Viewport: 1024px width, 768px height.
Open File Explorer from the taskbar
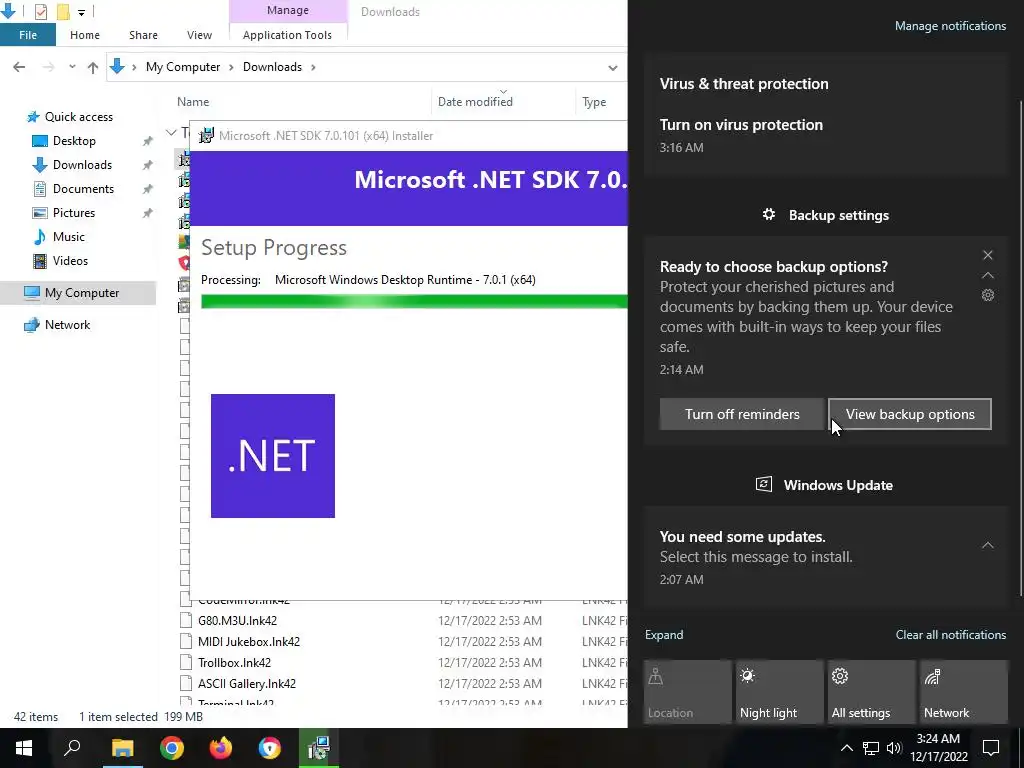(122, 748)
